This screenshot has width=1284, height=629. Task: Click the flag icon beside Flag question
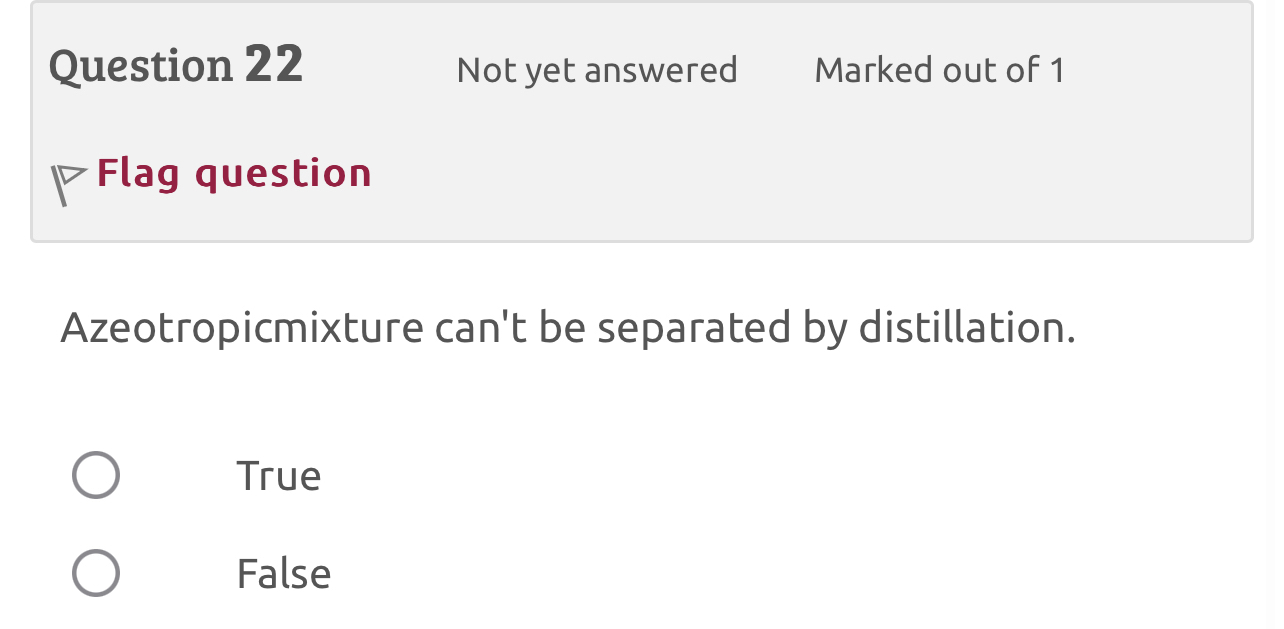click(x=66, y=179)
